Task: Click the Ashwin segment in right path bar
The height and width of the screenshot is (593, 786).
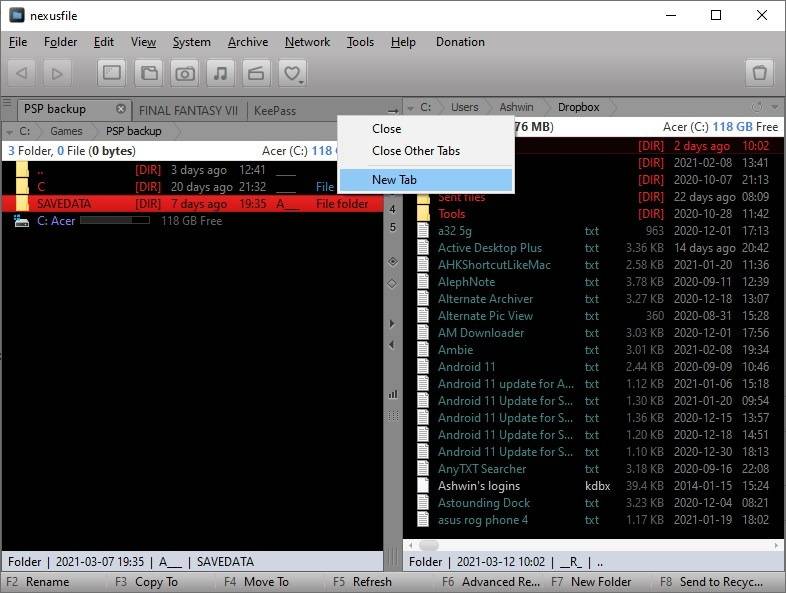Action: click(516, 107)
